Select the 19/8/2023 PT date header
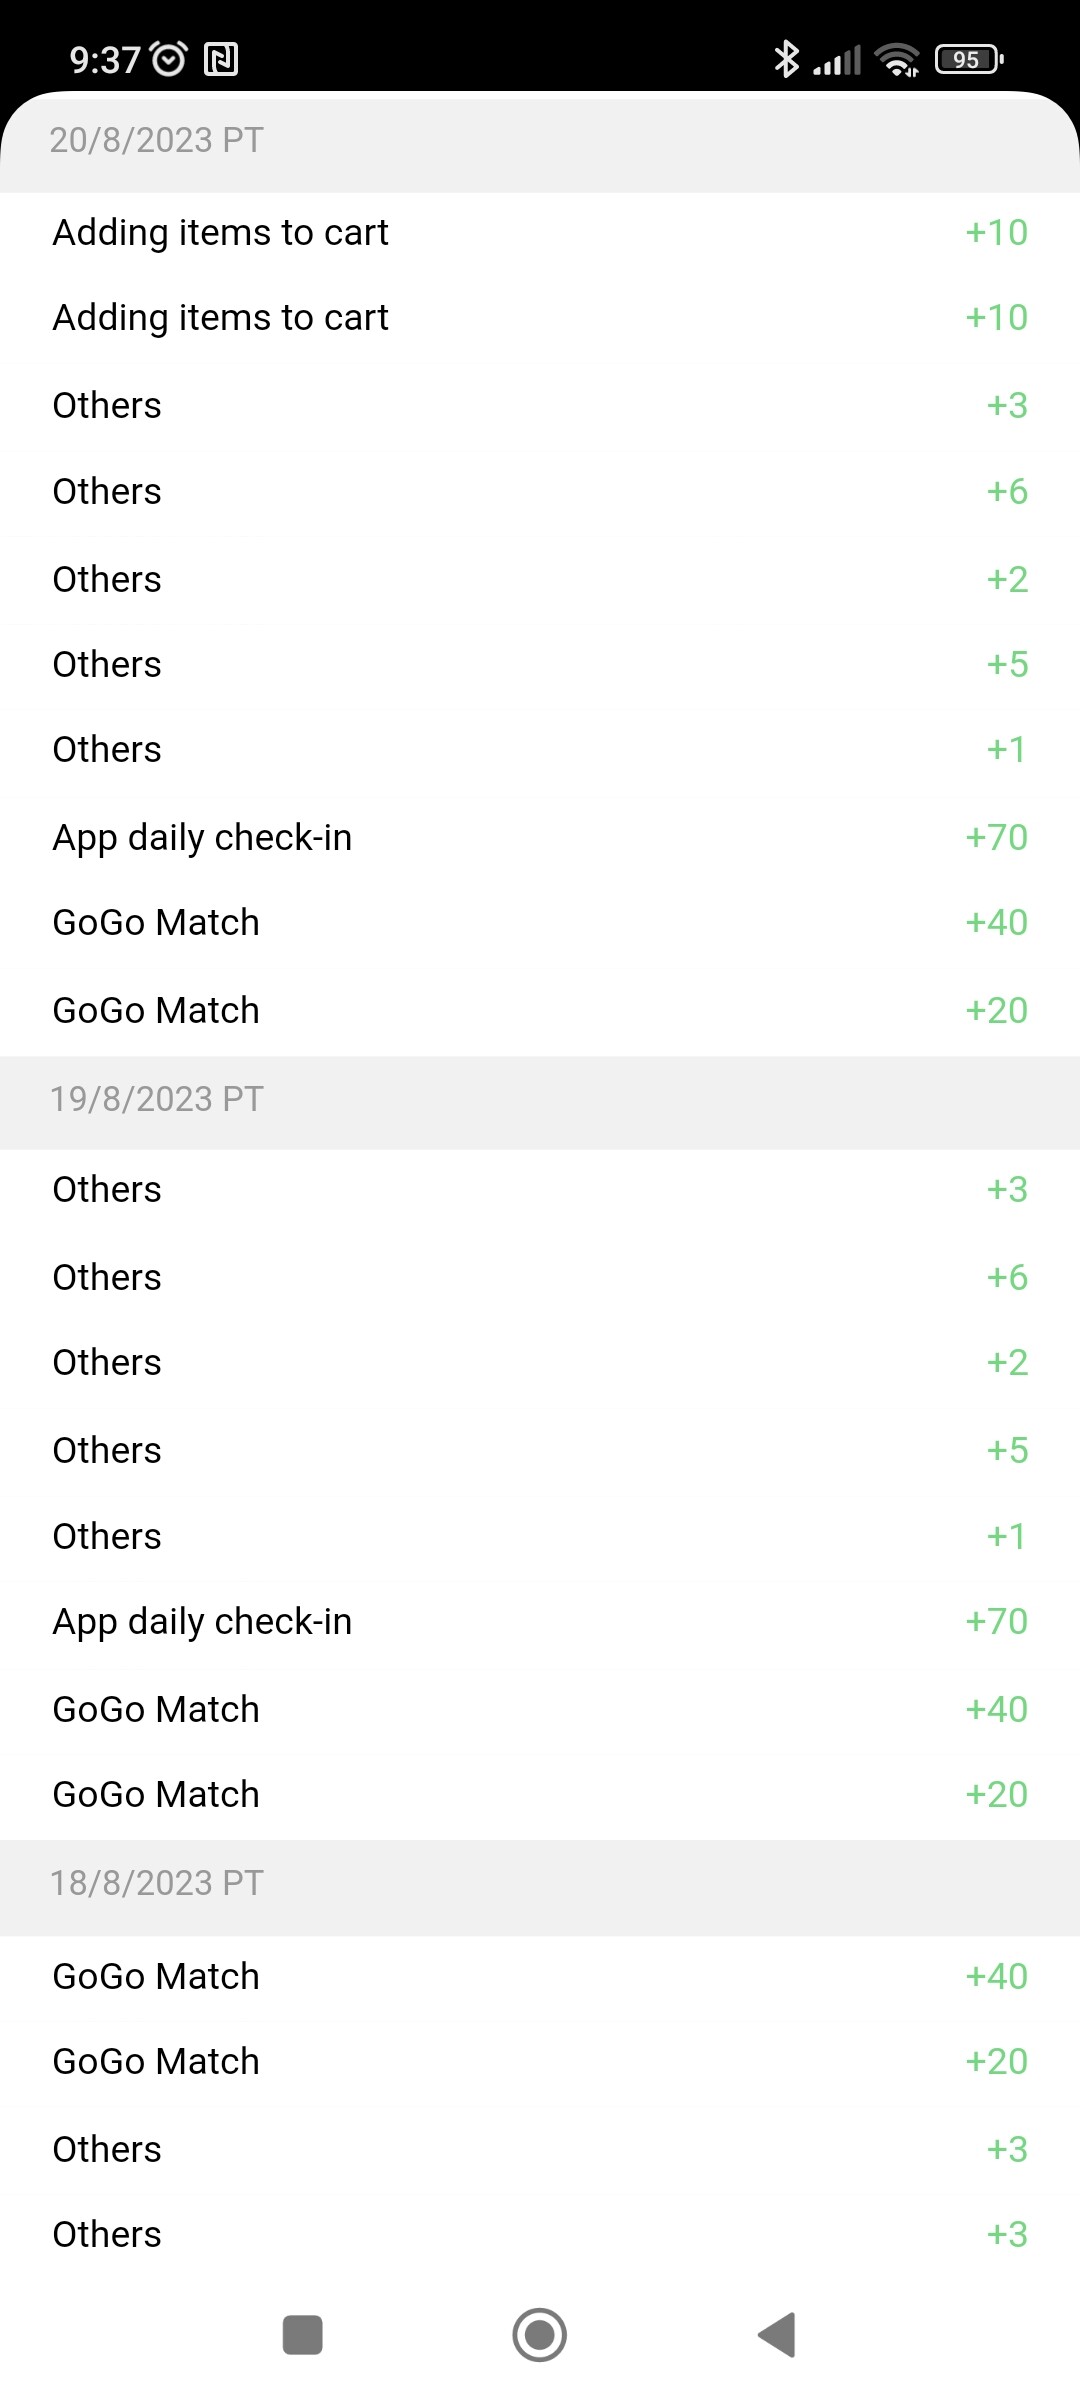The width and height of the screenshot is (1080, 2400). (x=157, y=1099)
